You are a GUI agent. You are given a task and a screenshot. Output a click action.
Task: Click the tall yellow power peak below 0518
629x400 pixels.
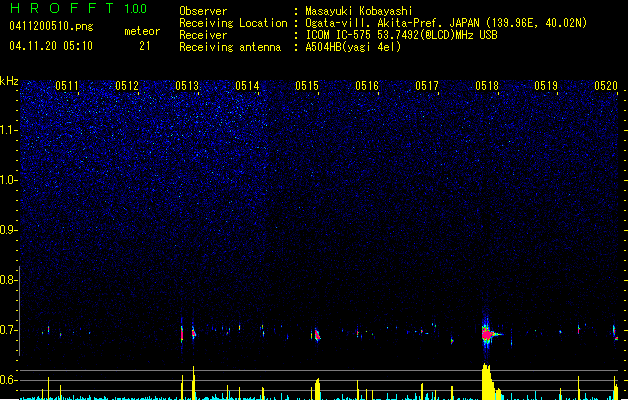click(x=487, y=381)
